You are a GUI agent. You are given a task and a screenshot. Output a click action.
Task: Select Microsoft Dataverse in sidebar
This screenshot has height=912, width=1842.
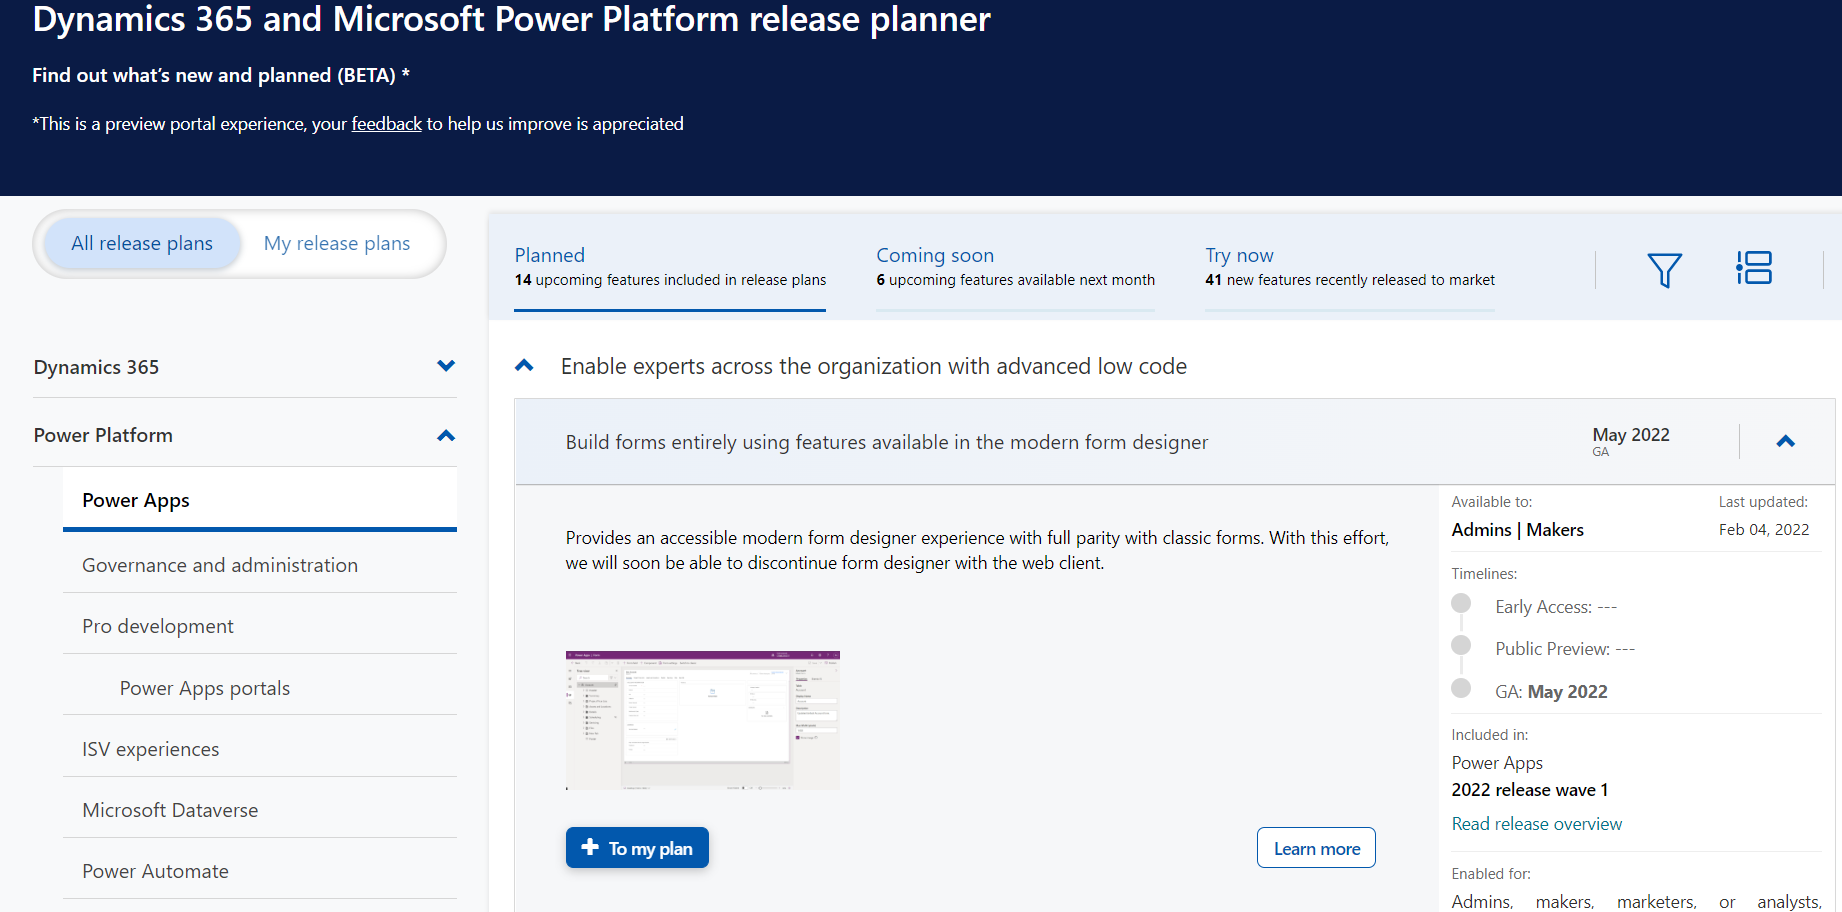(170, 810)
